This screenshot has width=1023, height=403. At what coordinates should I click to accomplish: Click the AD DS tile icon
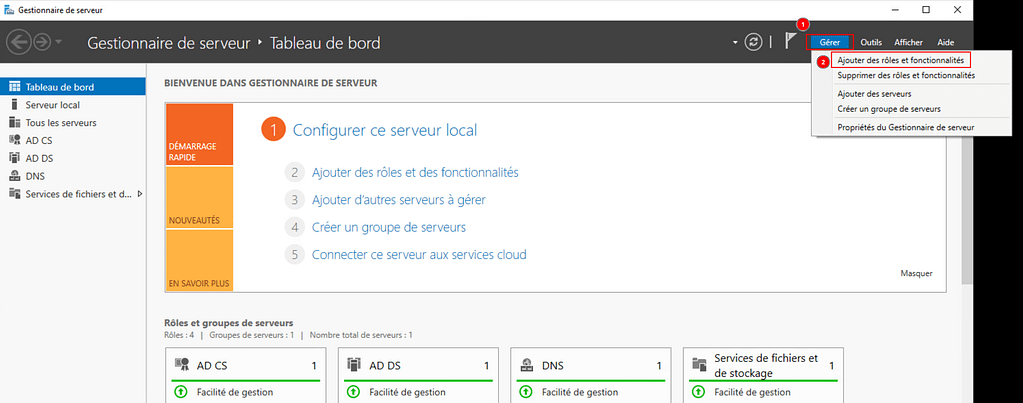point(353,366)
